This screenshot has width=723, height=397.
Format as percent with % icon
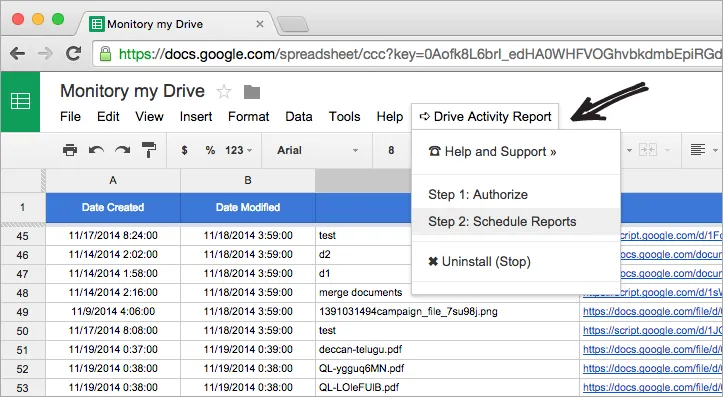(210, 150)
